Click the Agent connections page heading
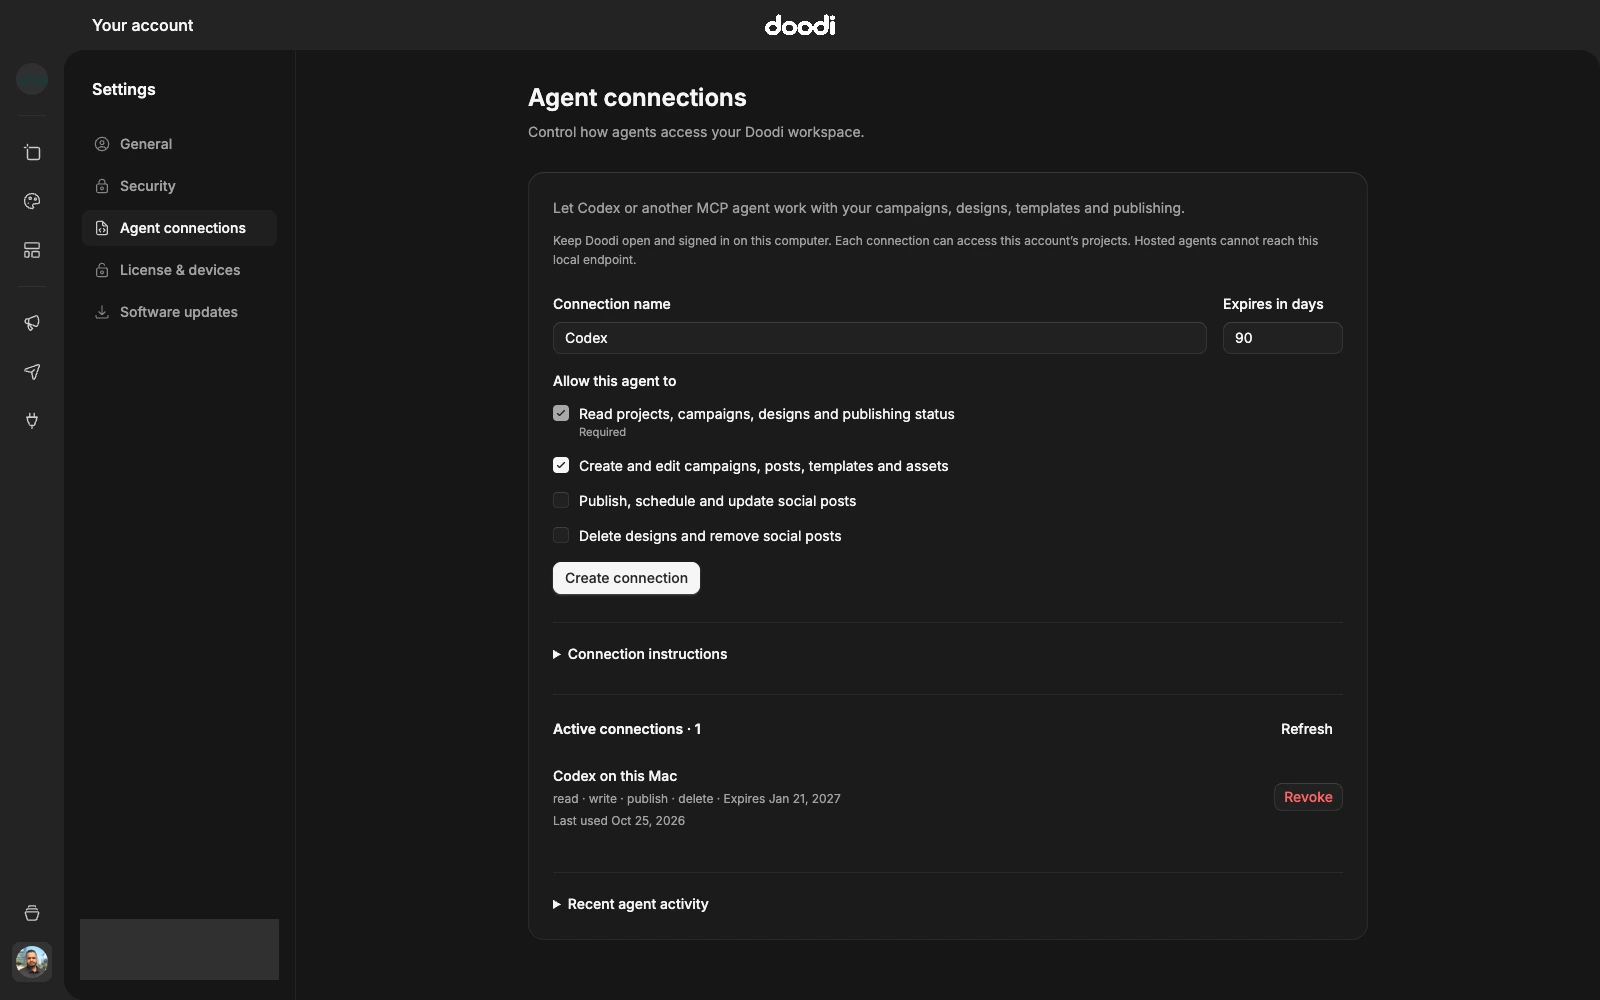1600x1000 pixels. [637, 97]
